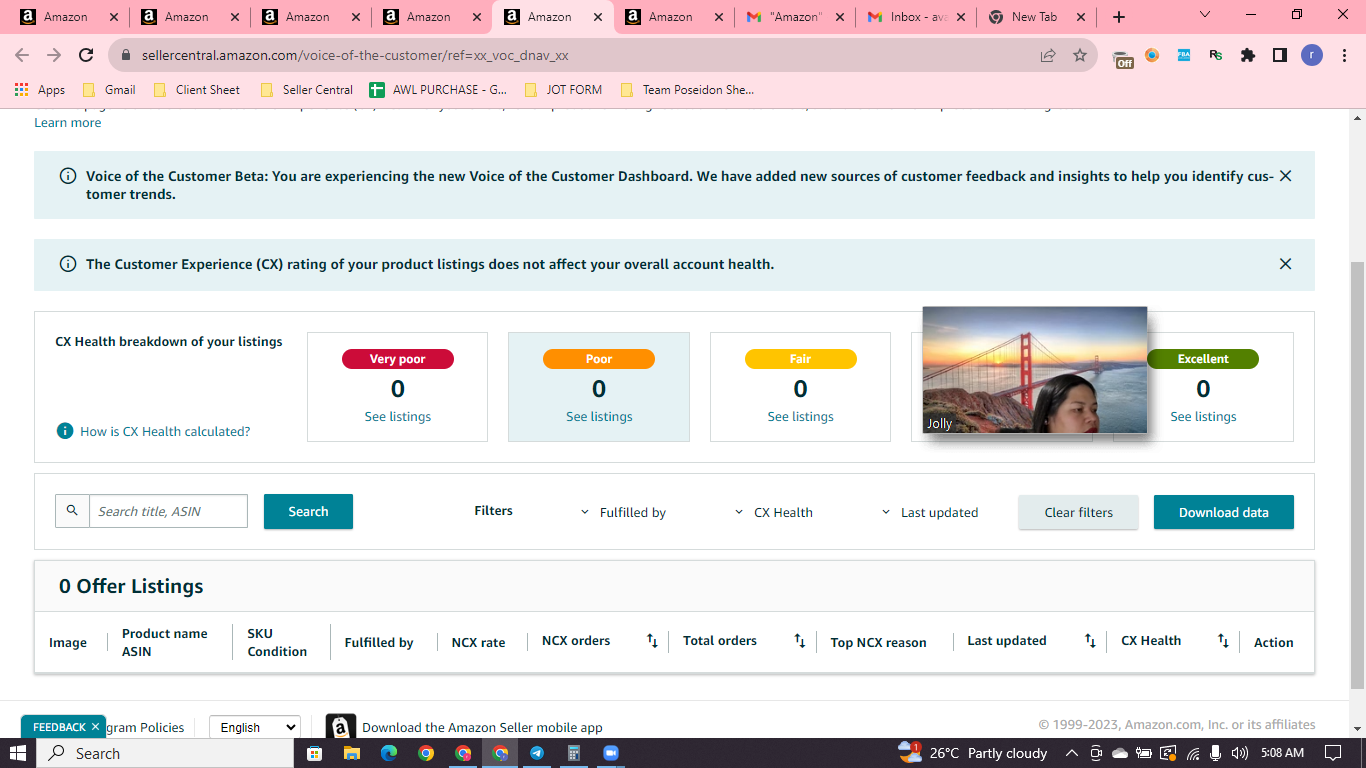Open the AWL PURCHASE sheet bookmark
This screenshot has width=1366, height=768.
coord(438,90)
